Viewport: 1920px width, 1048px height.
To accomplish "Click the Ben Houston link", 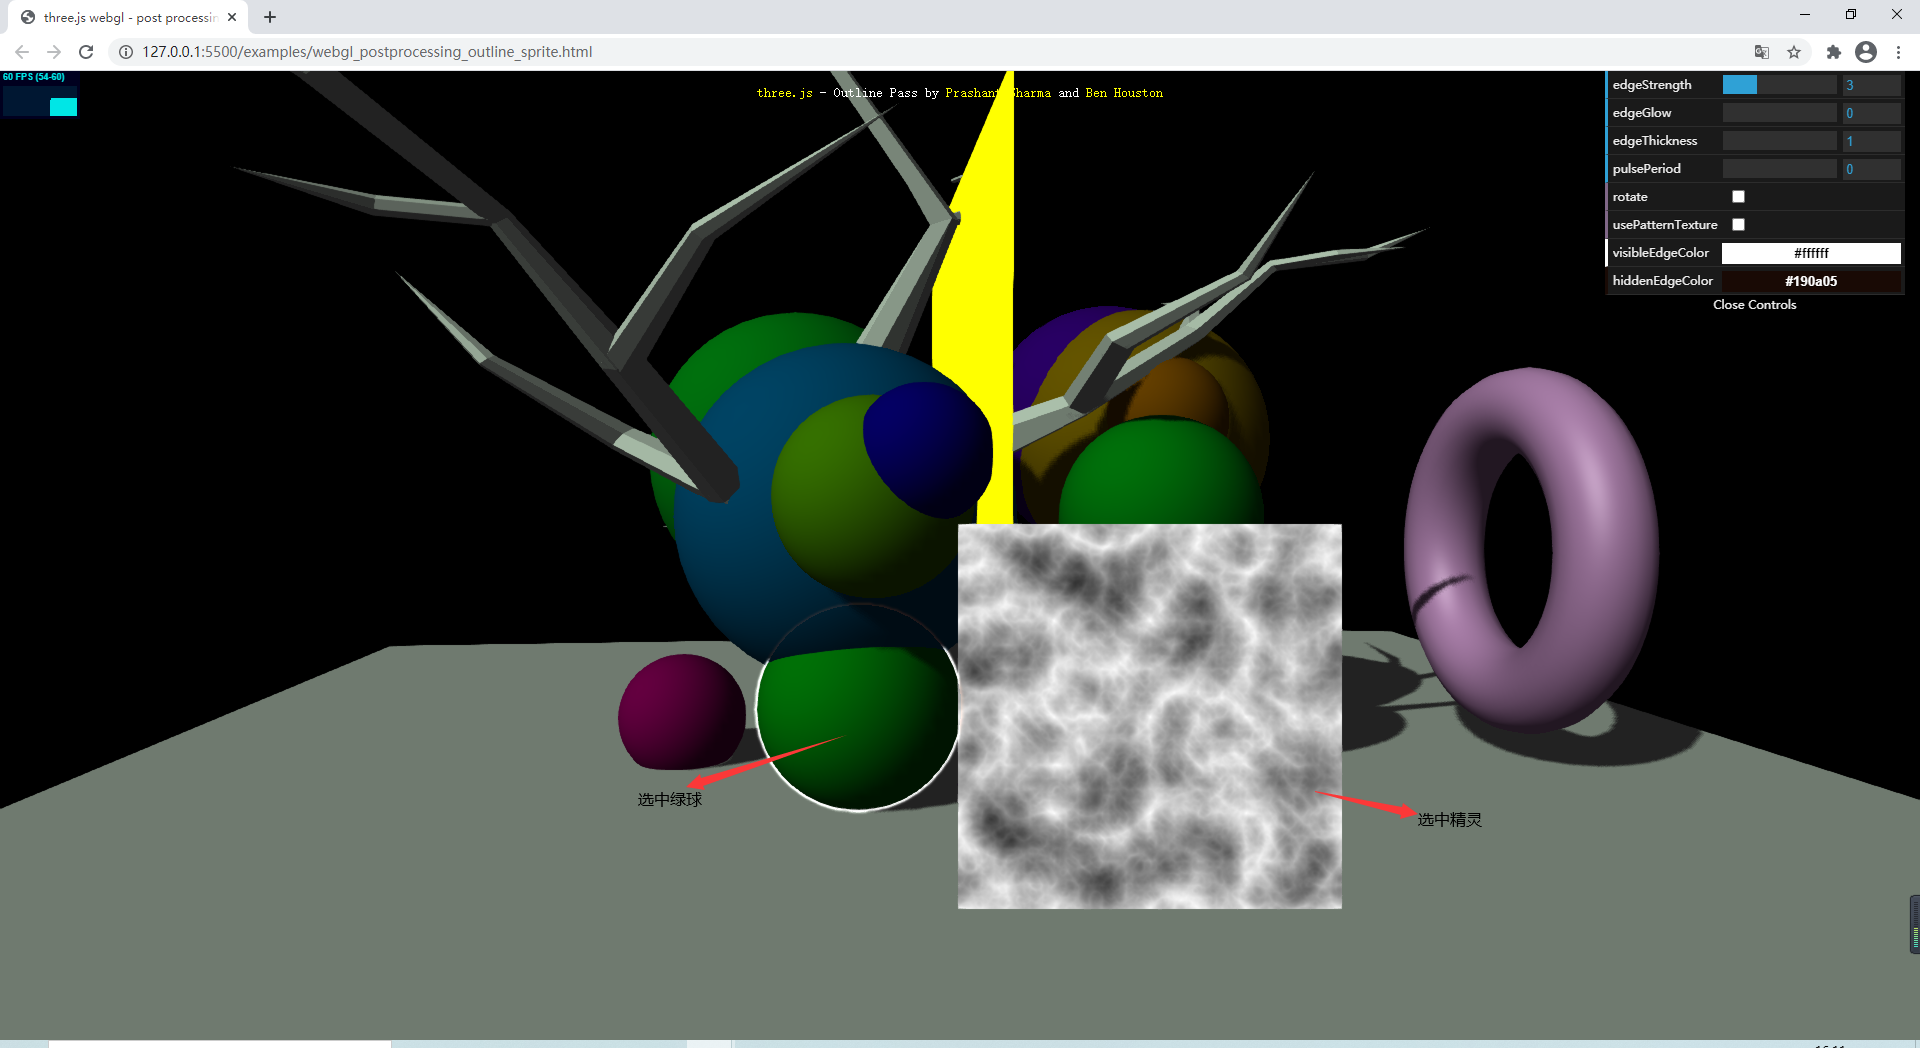I will click(x=1123, y=92).
